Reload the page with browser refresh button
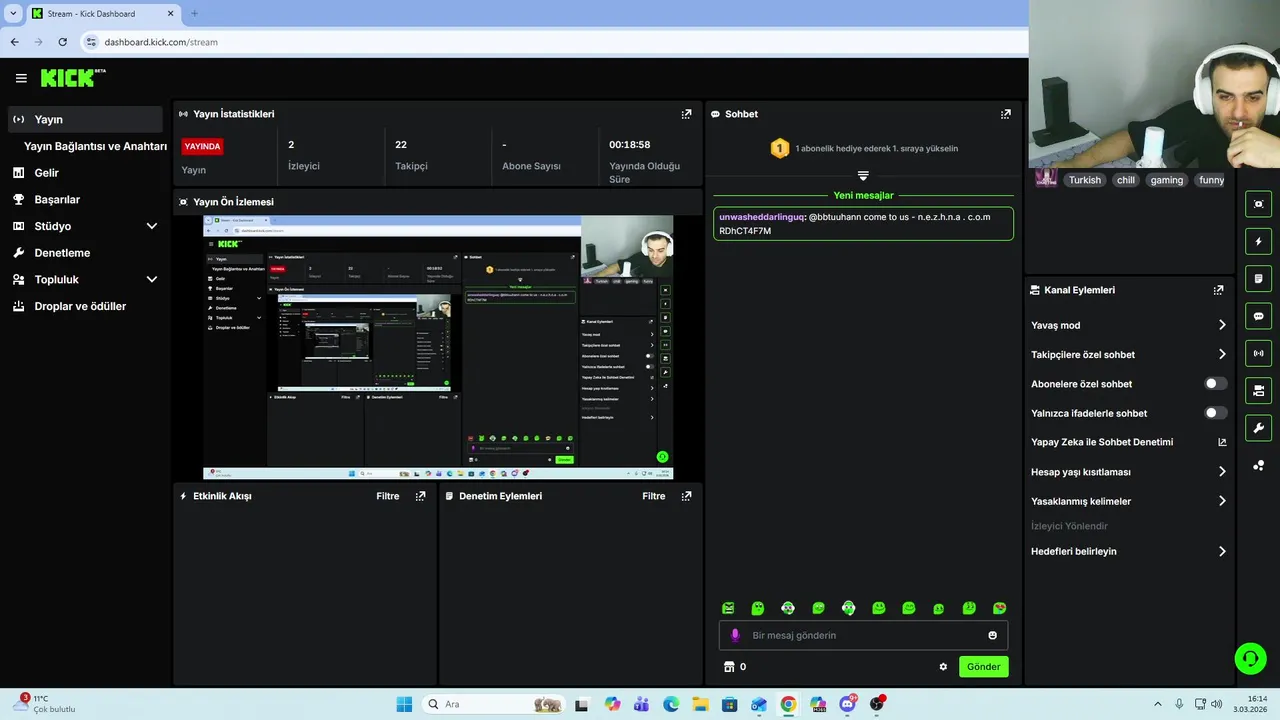Image resolution: width=1280 pixels, height=720 pixels. pyautogui.click(x=62, y=42)
